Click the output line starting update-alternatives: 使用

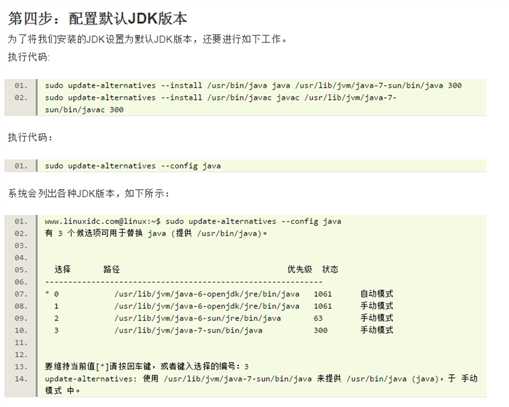pyautogui.click(x=261, y=378)
